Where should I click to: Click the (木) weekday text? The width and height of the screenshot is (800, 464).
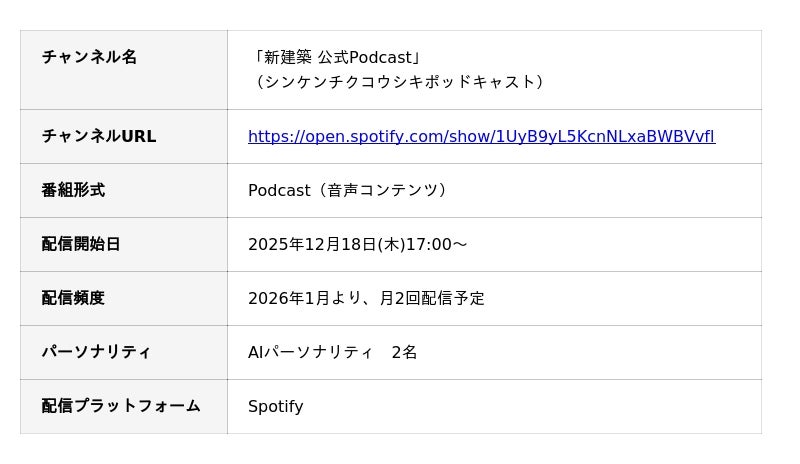pos(390,244)
